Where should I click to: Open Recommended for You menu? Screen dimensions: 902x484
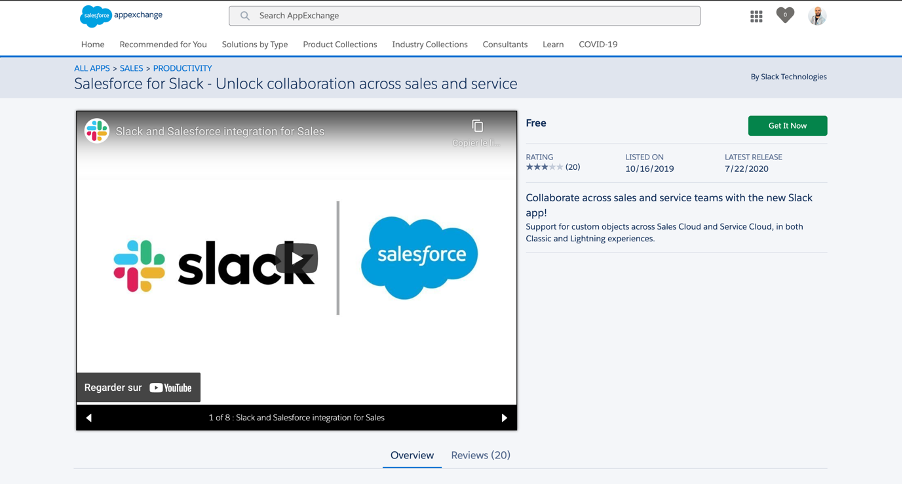[x=163, y=44]
